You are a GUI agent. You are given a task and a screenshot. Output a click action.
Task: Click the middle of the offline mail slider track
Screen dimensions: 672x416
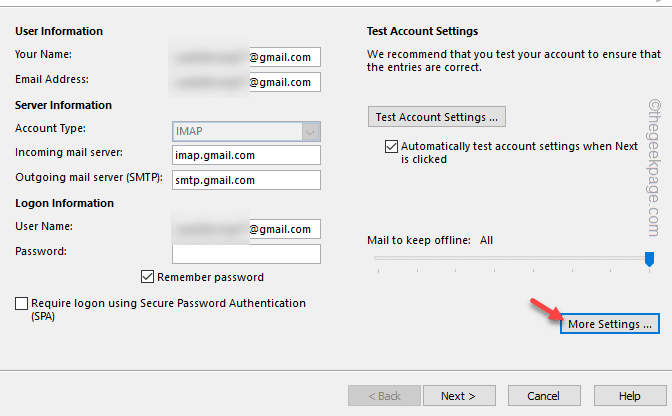pos(512,258)
